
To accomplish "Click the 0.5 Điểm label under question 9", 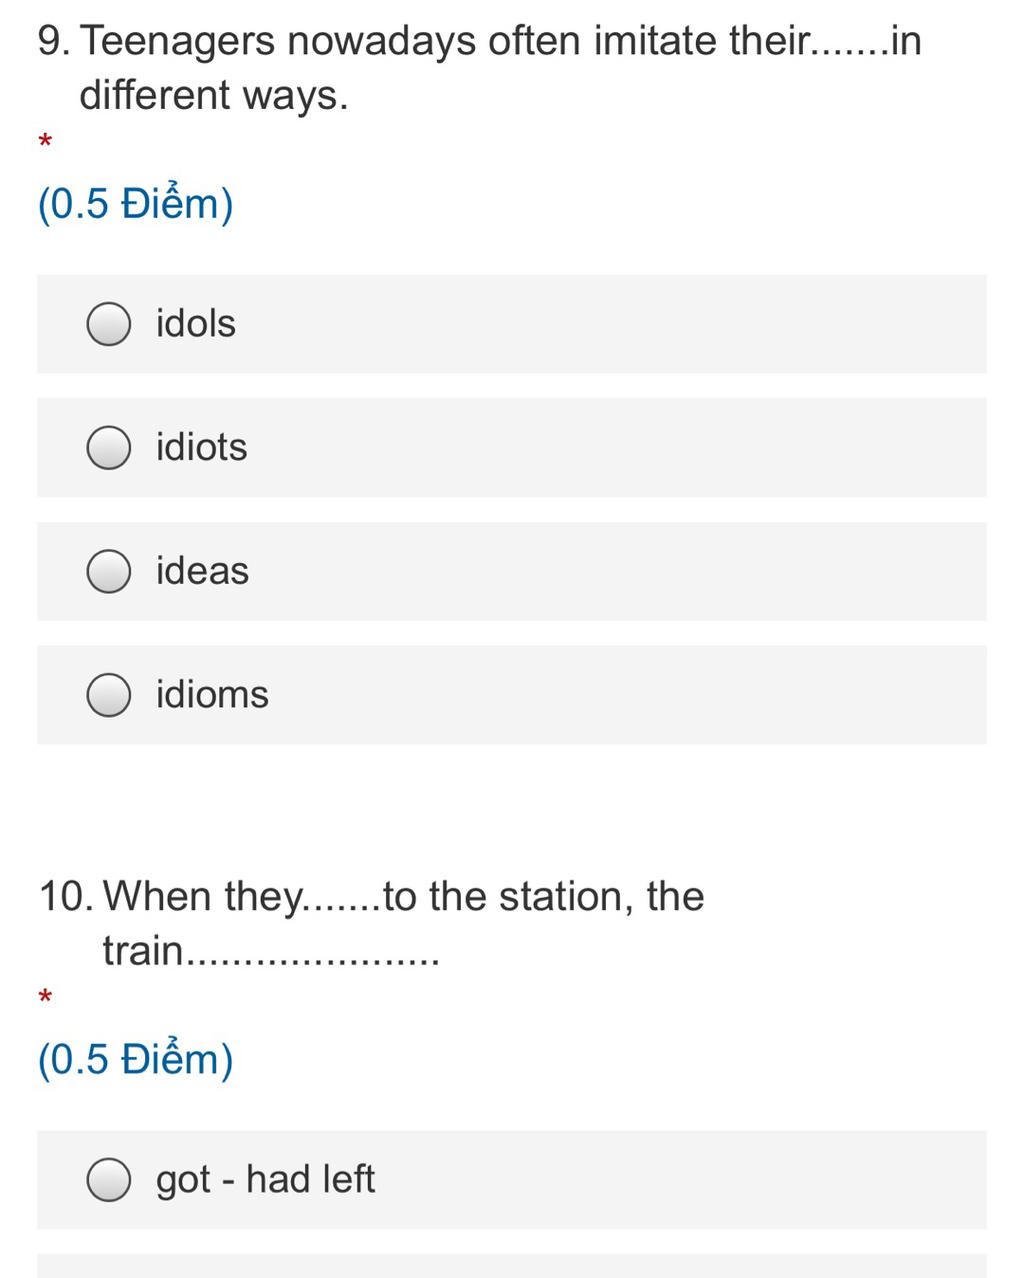I will click(x=136, y=204).
